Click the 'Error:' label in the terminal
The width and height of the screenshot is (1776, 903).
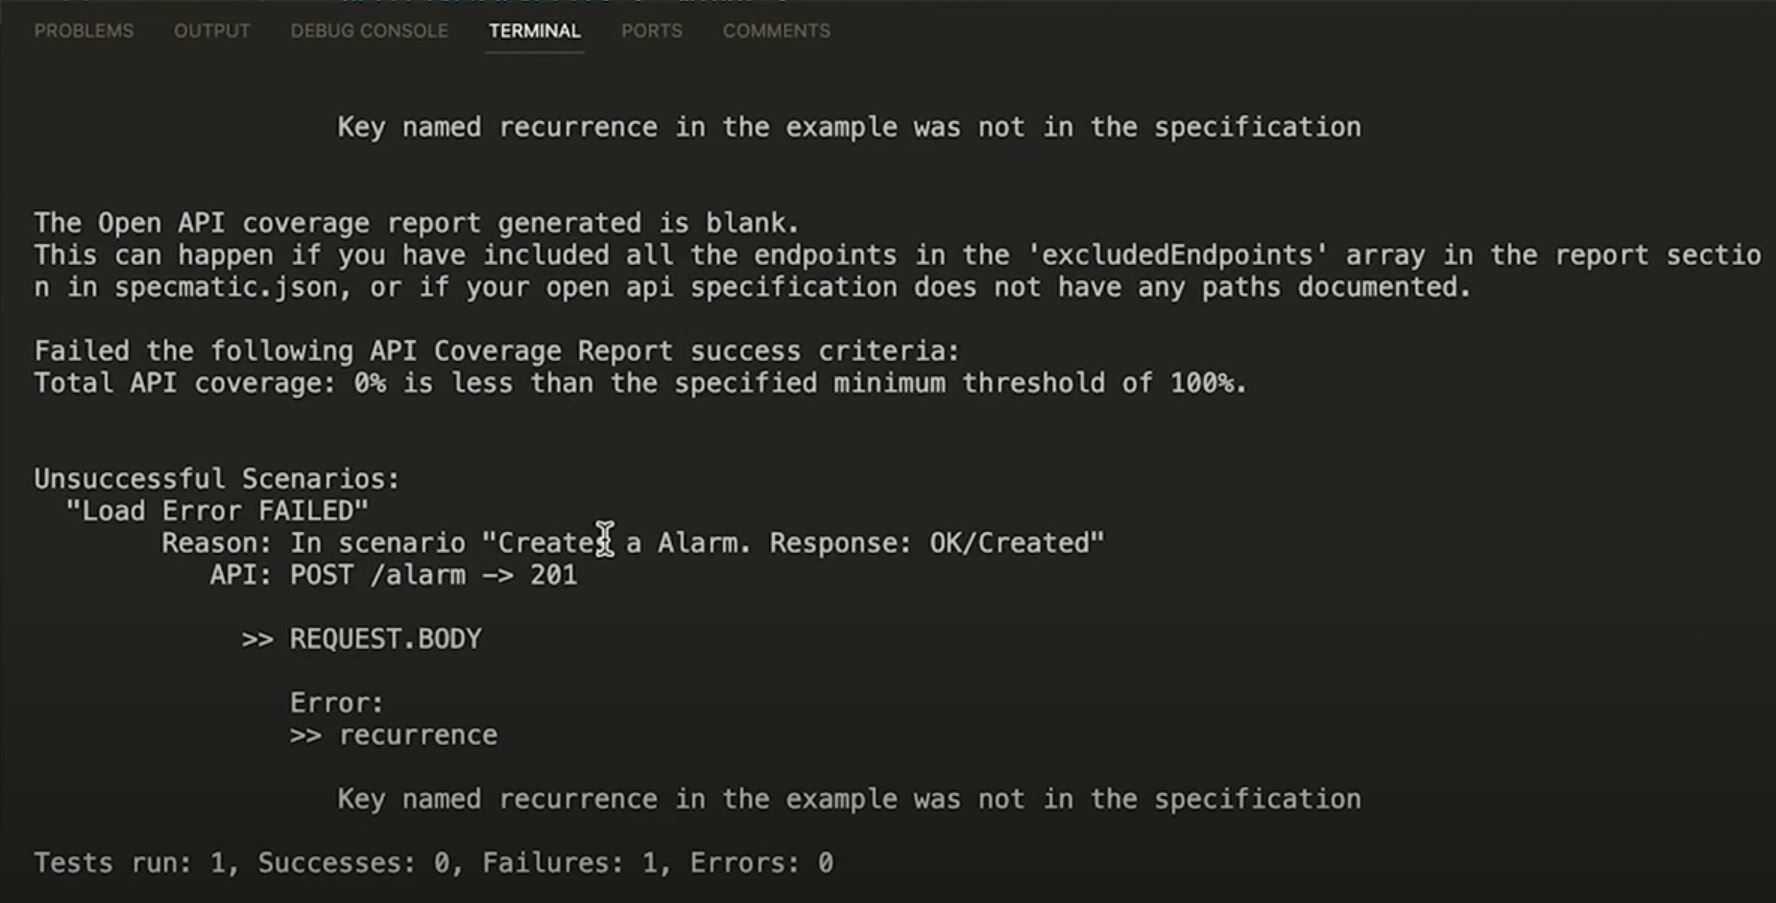(x=337, y=703)
